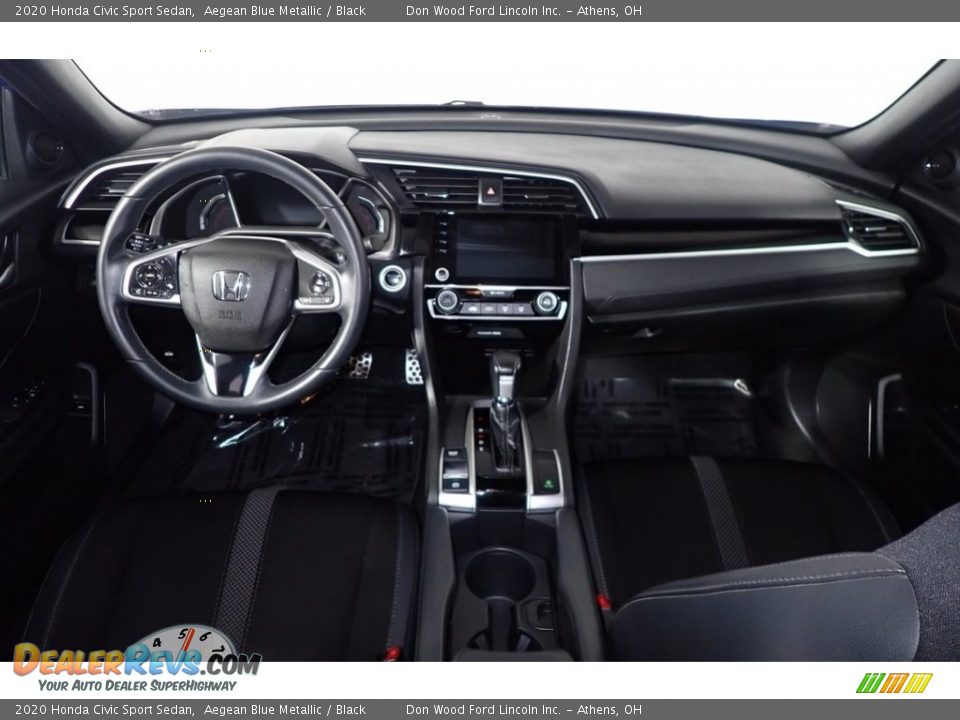The height and width of the screenshot is (720, 960).
Task: Click the Aegean Blue Metallic color name in the header
Action: tap(257, 13)
